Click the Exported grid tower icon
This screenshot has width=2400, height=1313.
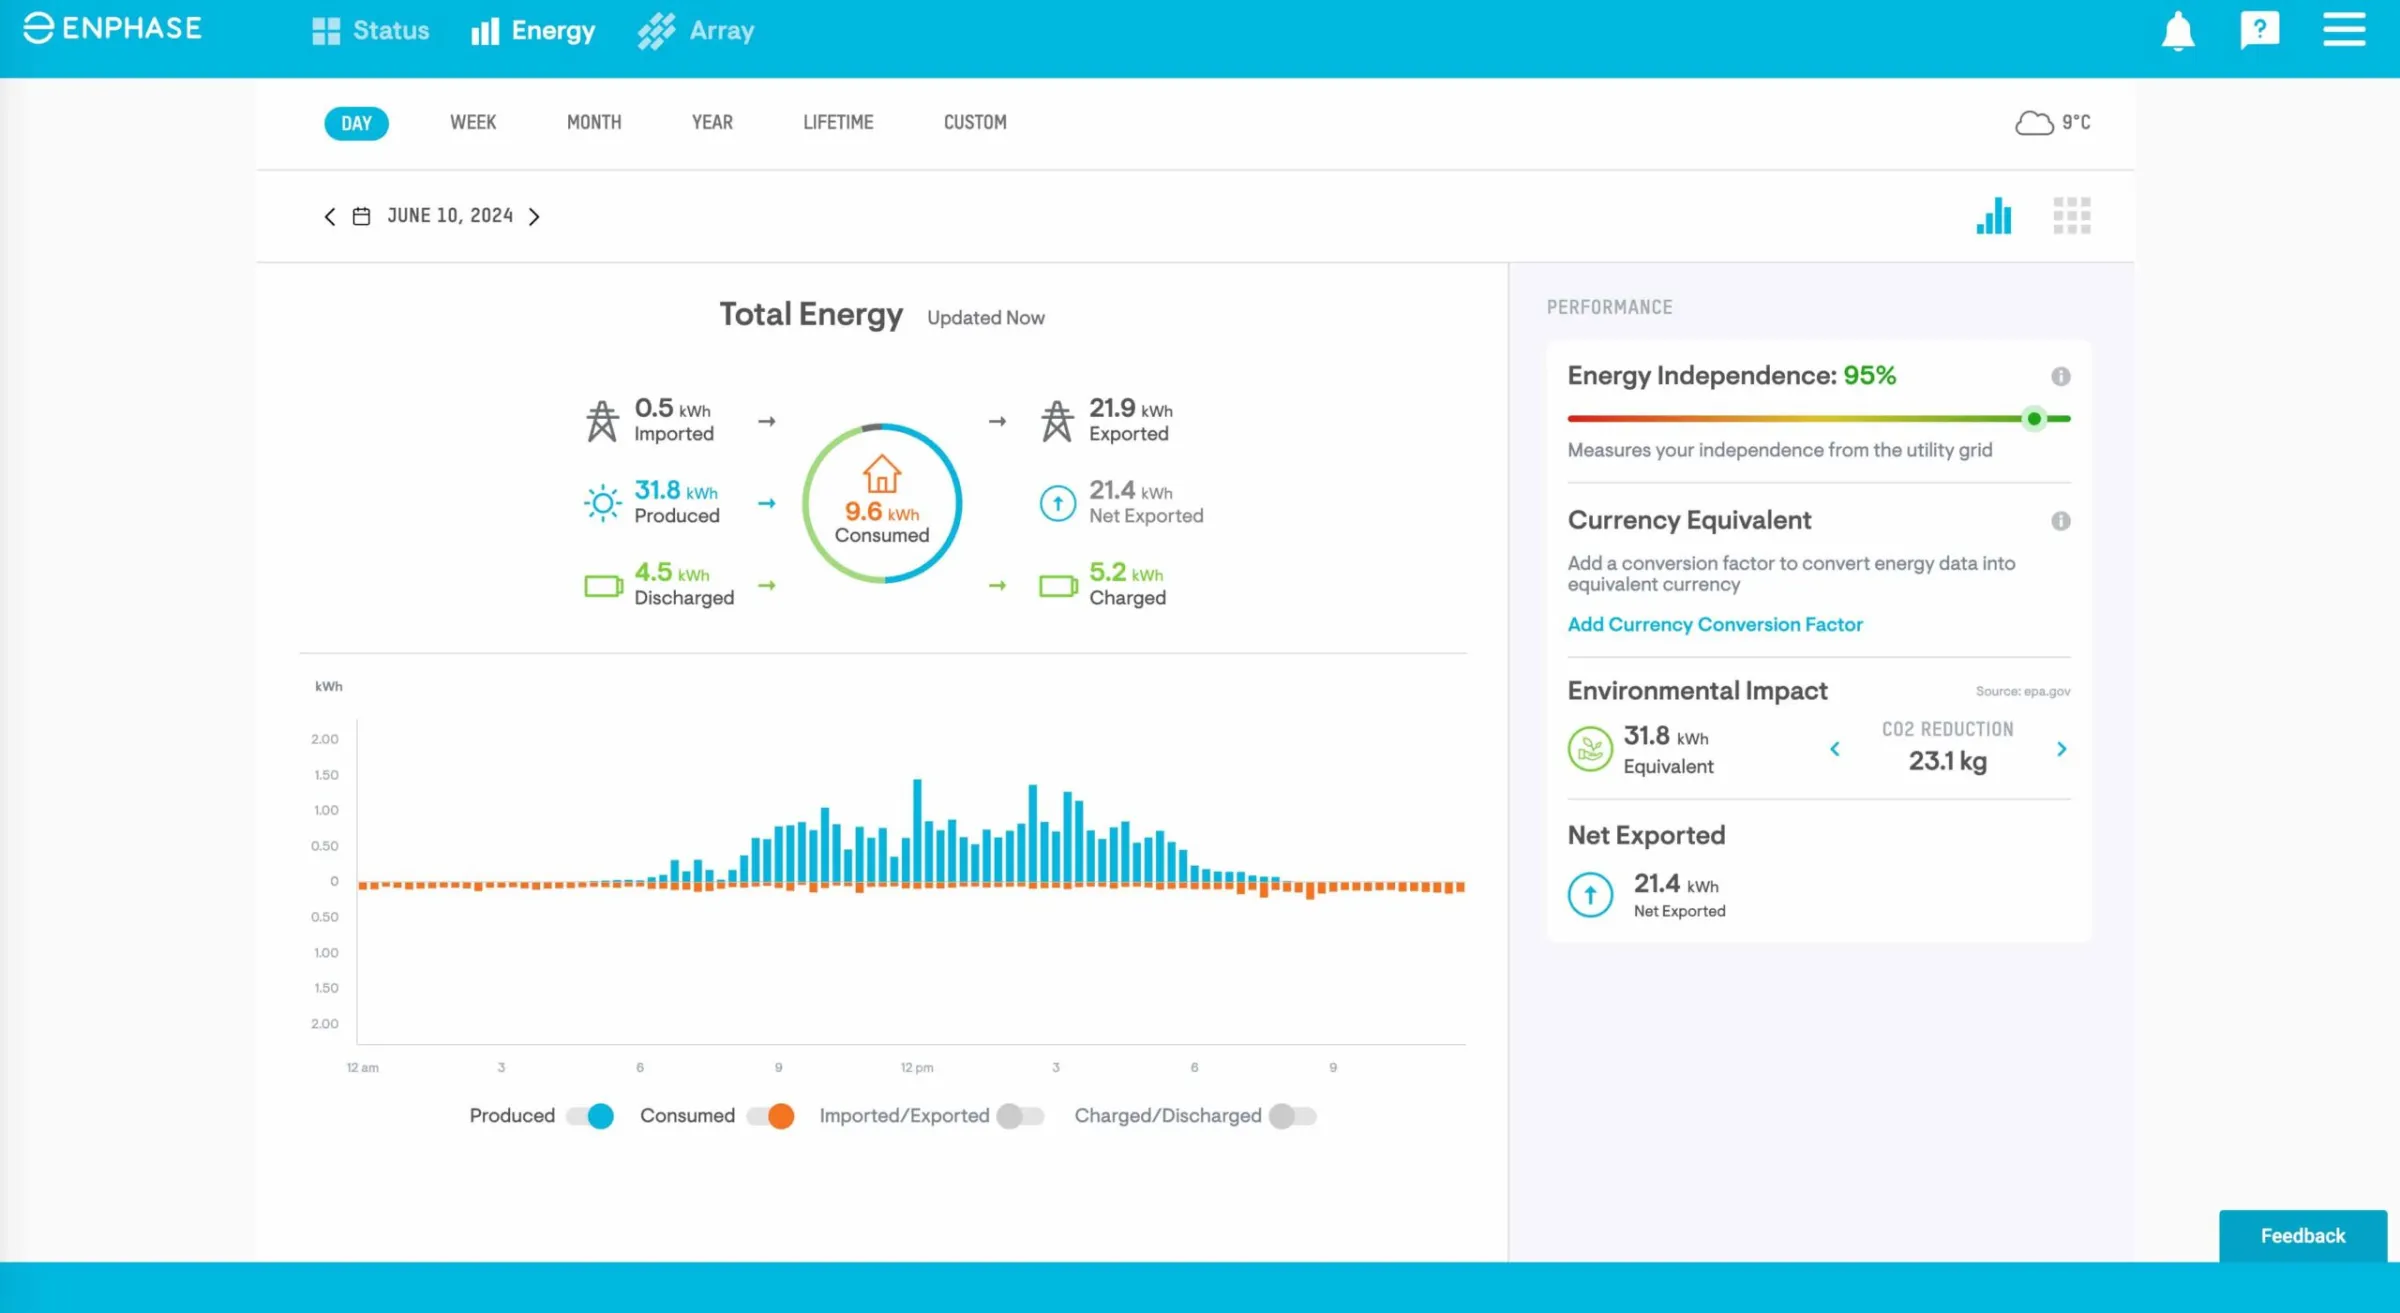click(x=1057, y=421)
